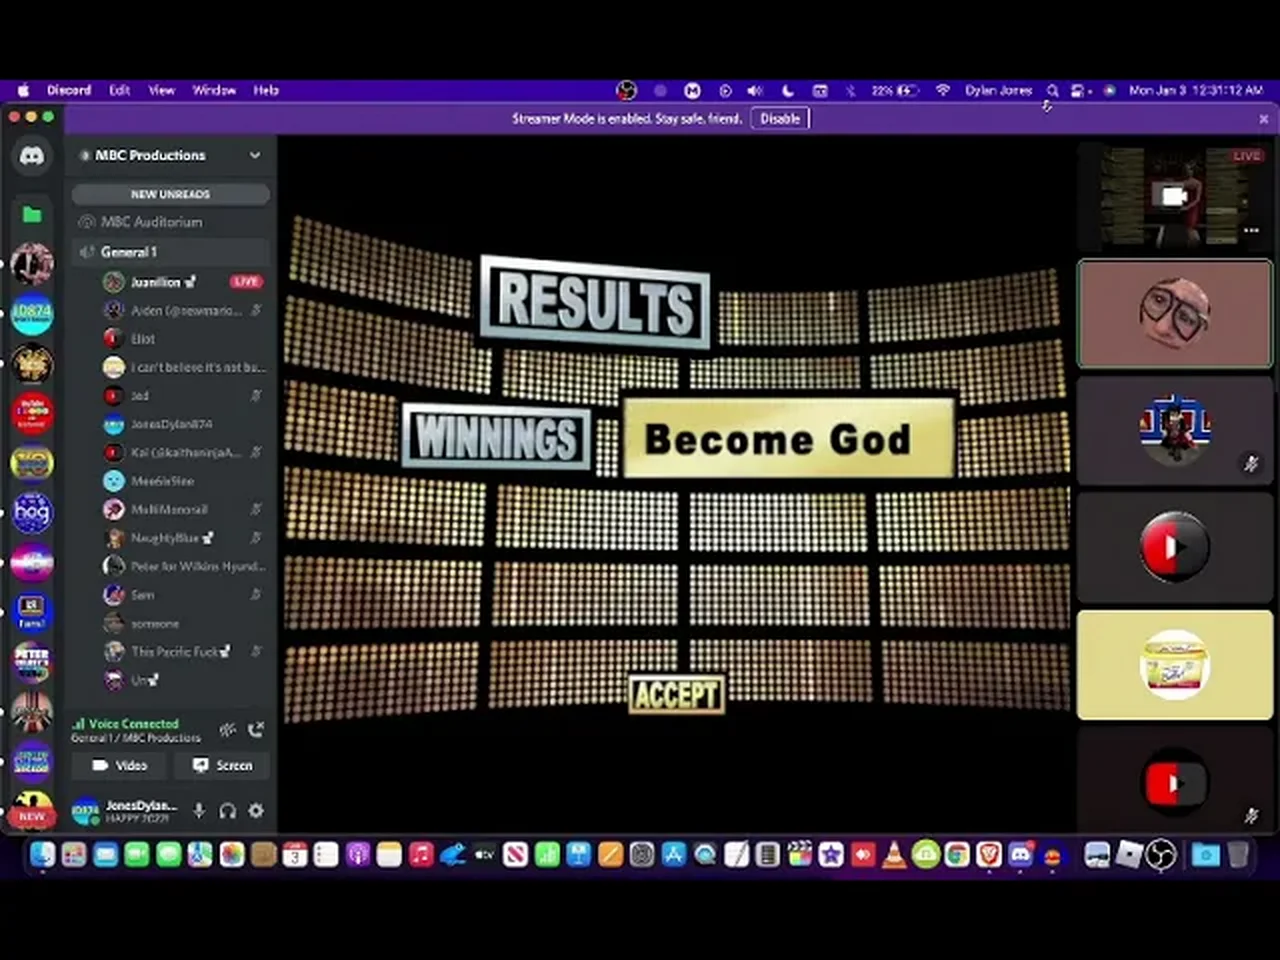
Task: Open the Edit menu
Action: pos(120,90)
